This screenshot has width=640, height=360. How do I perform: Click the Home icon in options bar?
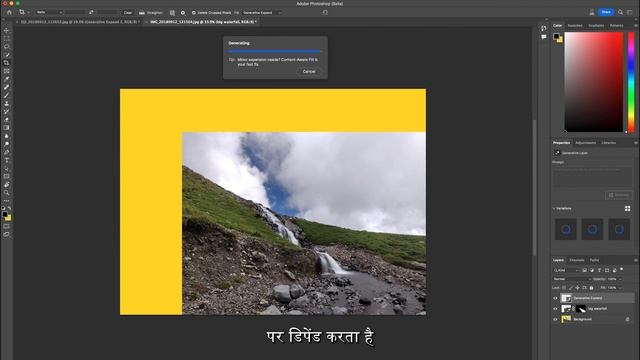tap(9, 13)
